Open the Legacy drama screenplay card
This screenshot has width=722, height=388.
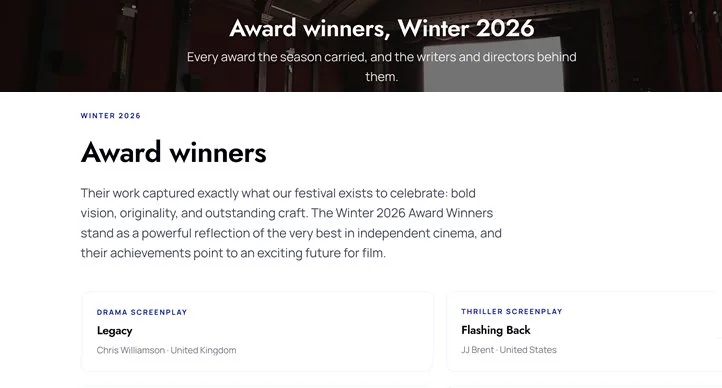(x=257, y=331)
